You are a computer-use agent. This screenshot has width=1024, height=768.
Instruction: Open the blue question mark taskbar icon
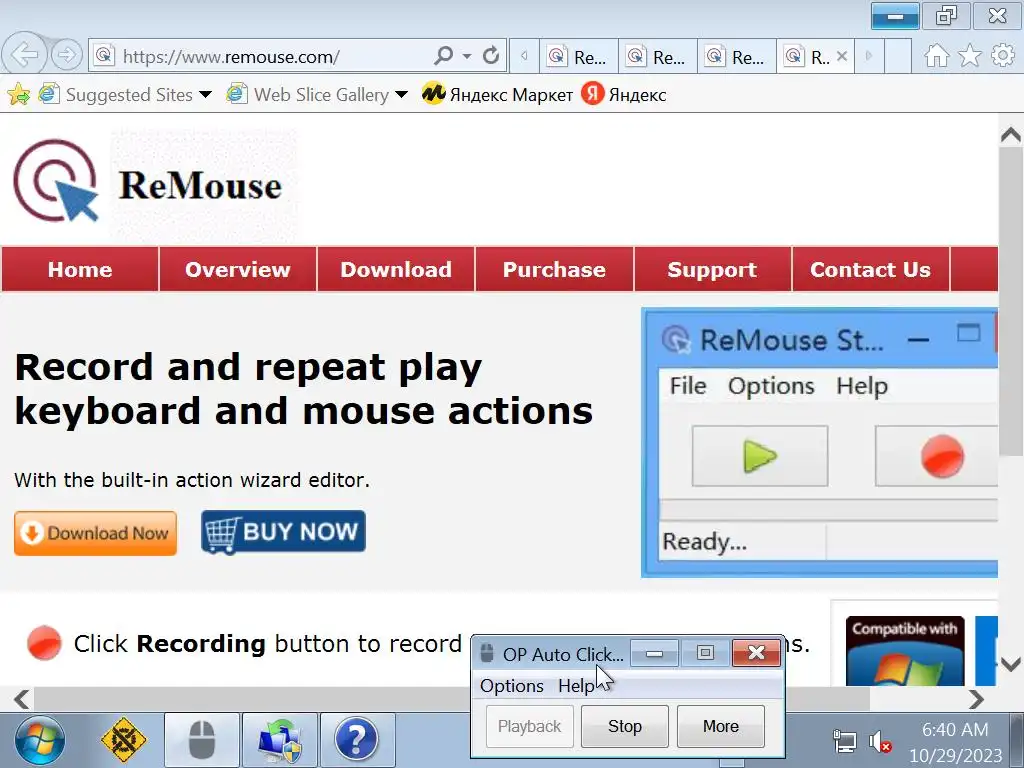(357, 740)
